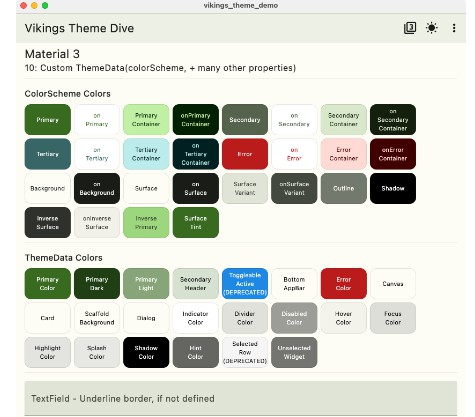Click the Inverse Surface swatch

pos(48,223)
